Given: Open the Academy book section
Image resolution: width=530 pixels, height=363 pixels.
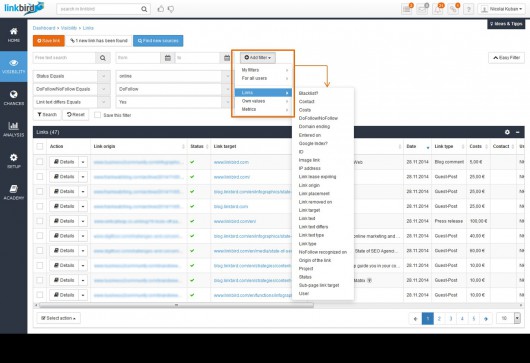Looking at the screenshot, I should (x=14, y=192).
